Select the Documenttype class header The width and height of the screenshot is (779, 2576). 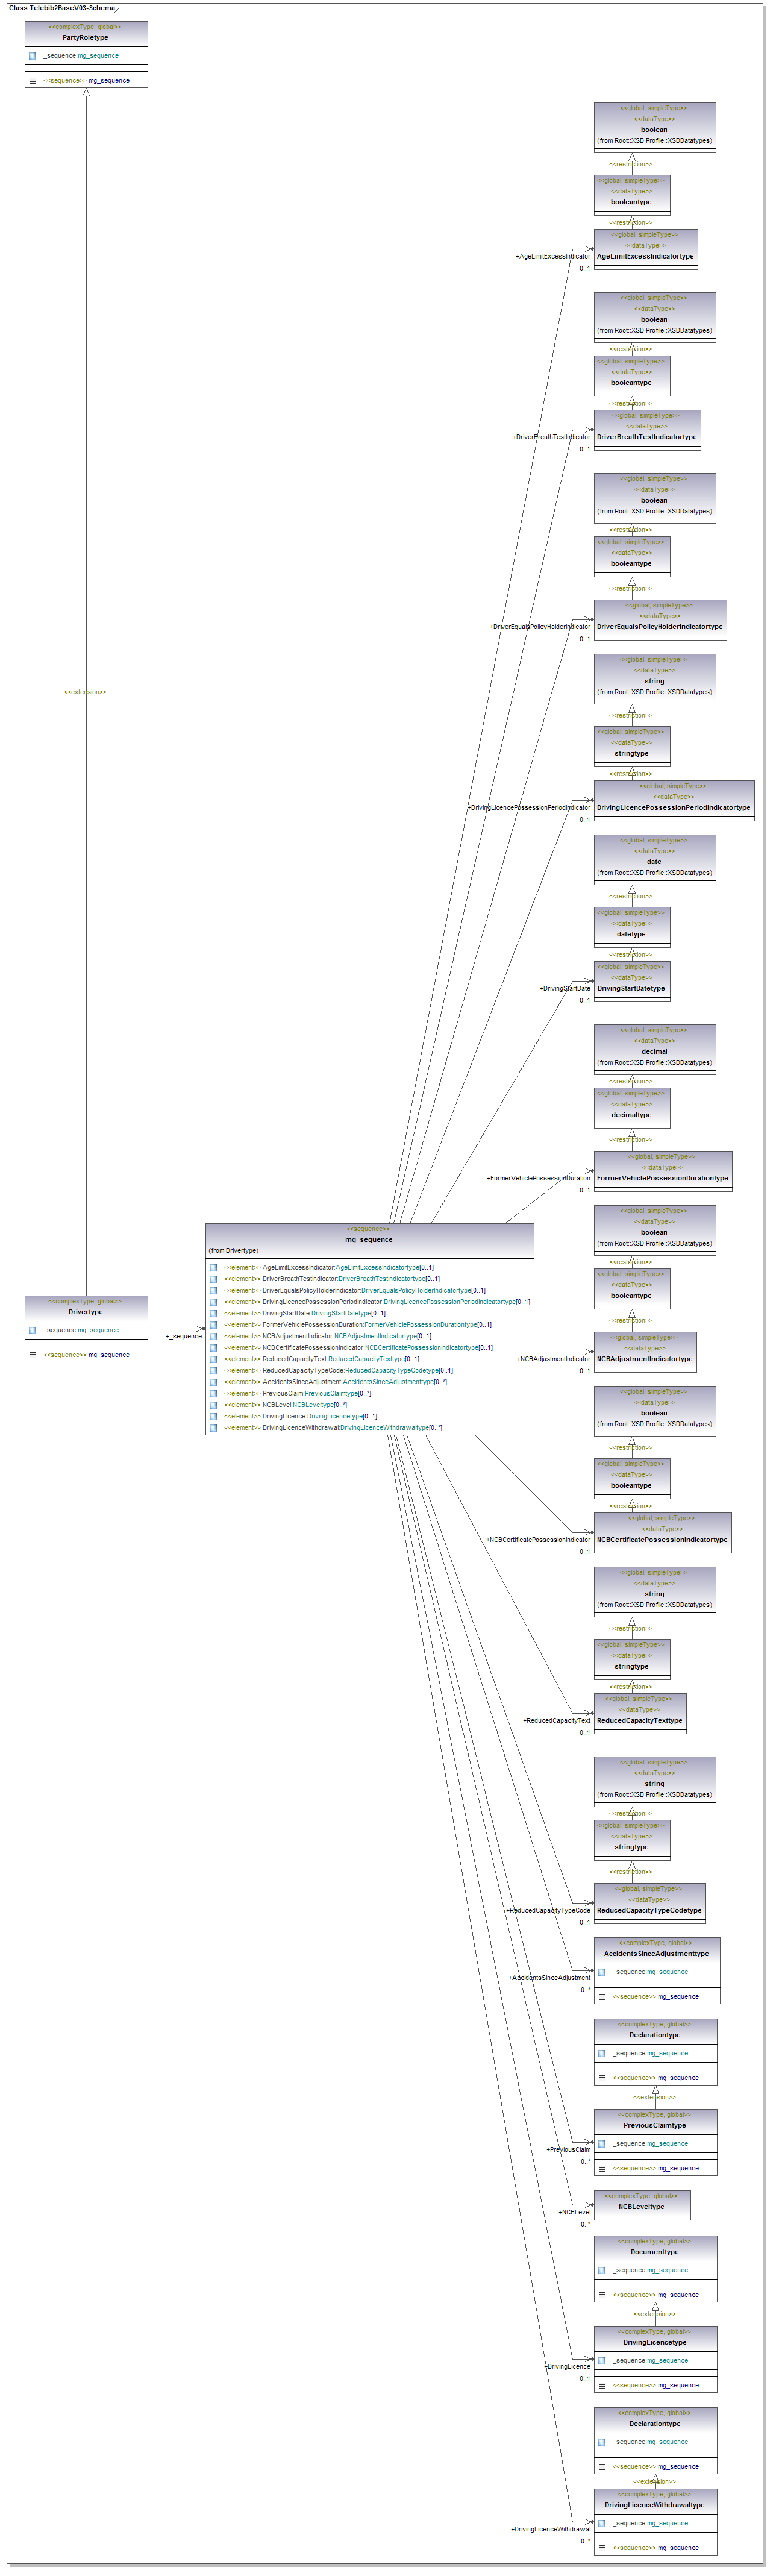(655, 2252)
